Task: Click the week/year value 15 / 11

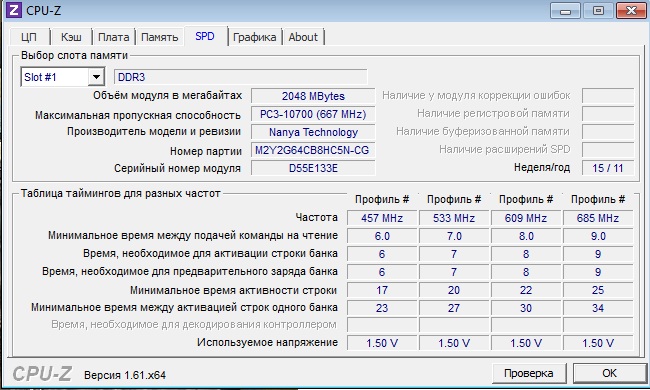Action: coord(608,168)
